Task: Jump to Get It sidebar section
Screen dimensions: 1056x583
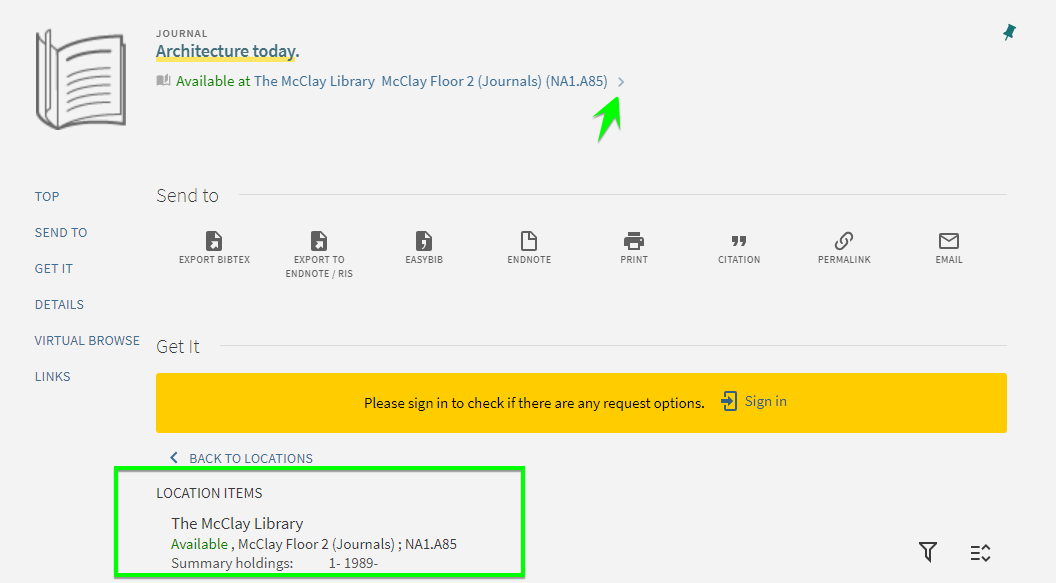Action: point(53,269)
